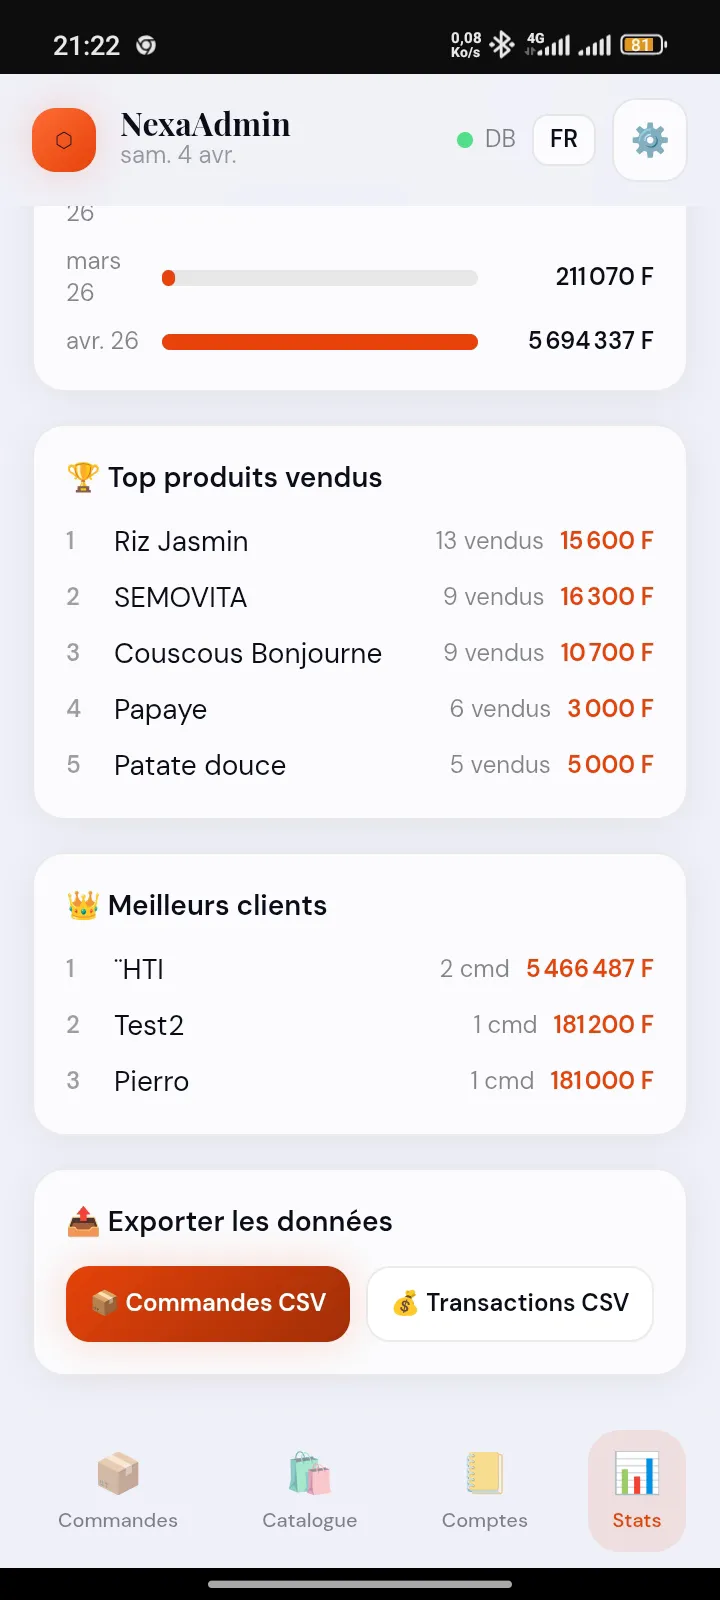
Task: Tap the battery indicator in the status bar
Action: [x=642, y=44]
